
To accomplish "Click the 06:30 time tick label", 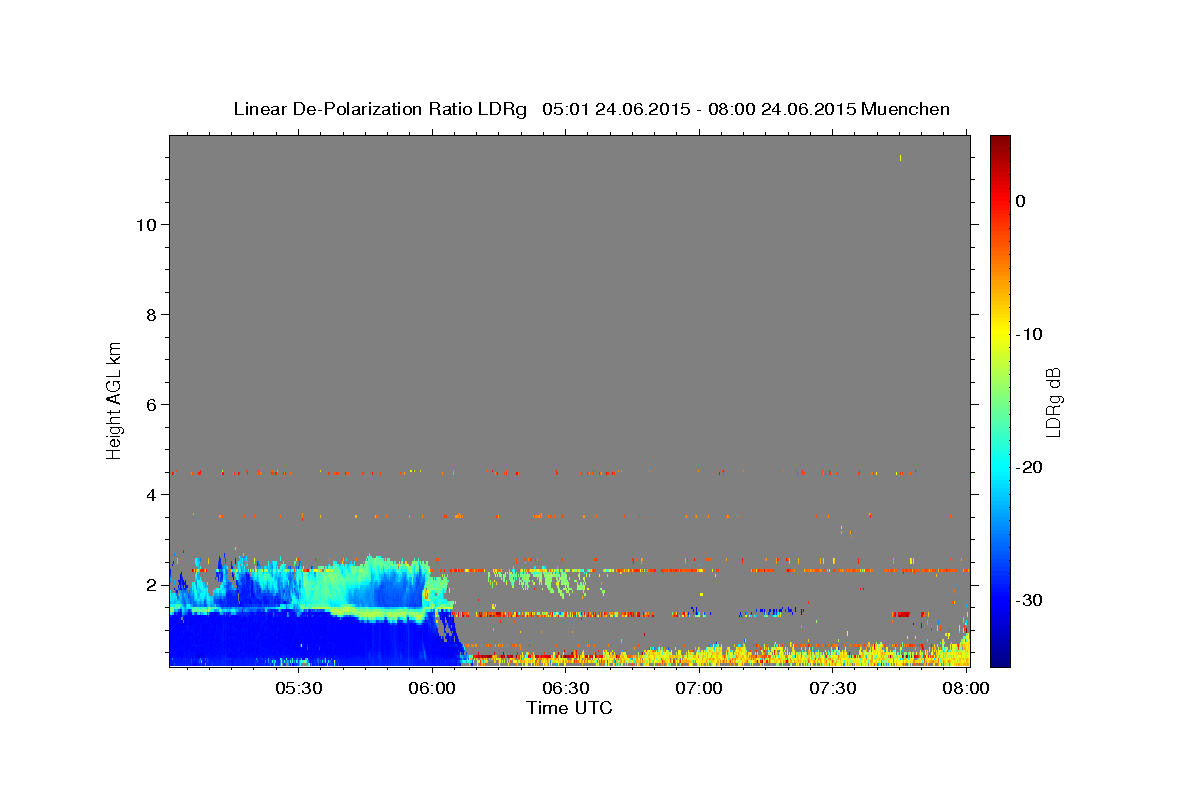I will pos(565,688).
